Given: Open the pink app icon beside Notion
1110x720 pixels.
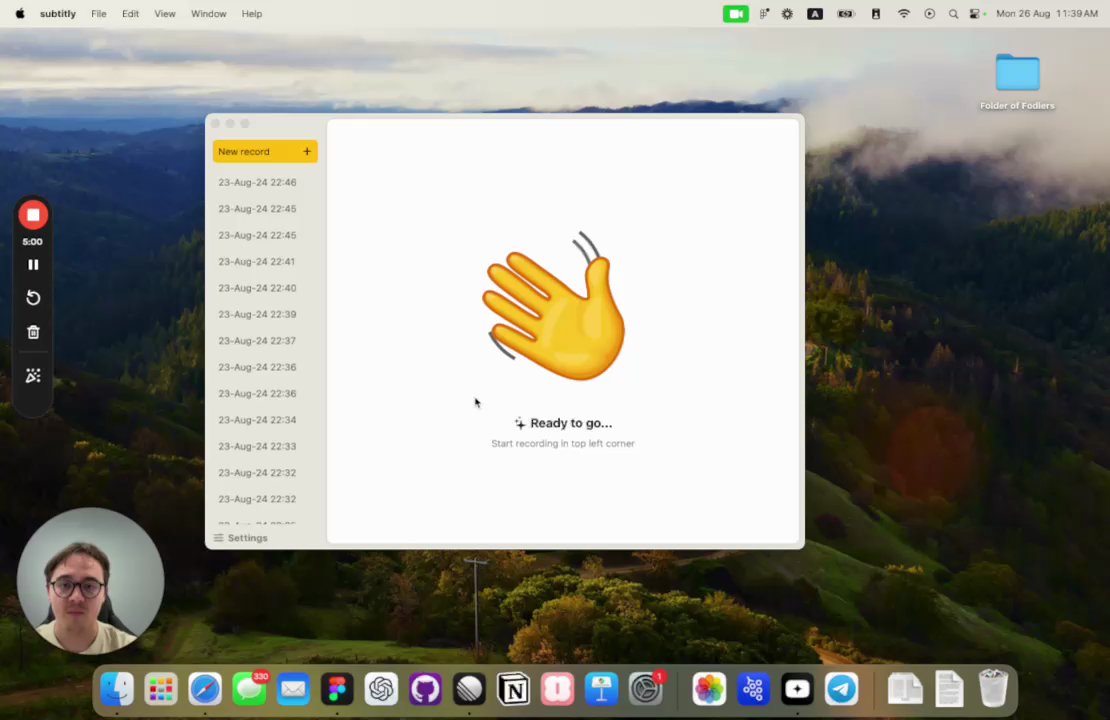Looking at the screenshot, I should tap(558, 689).
